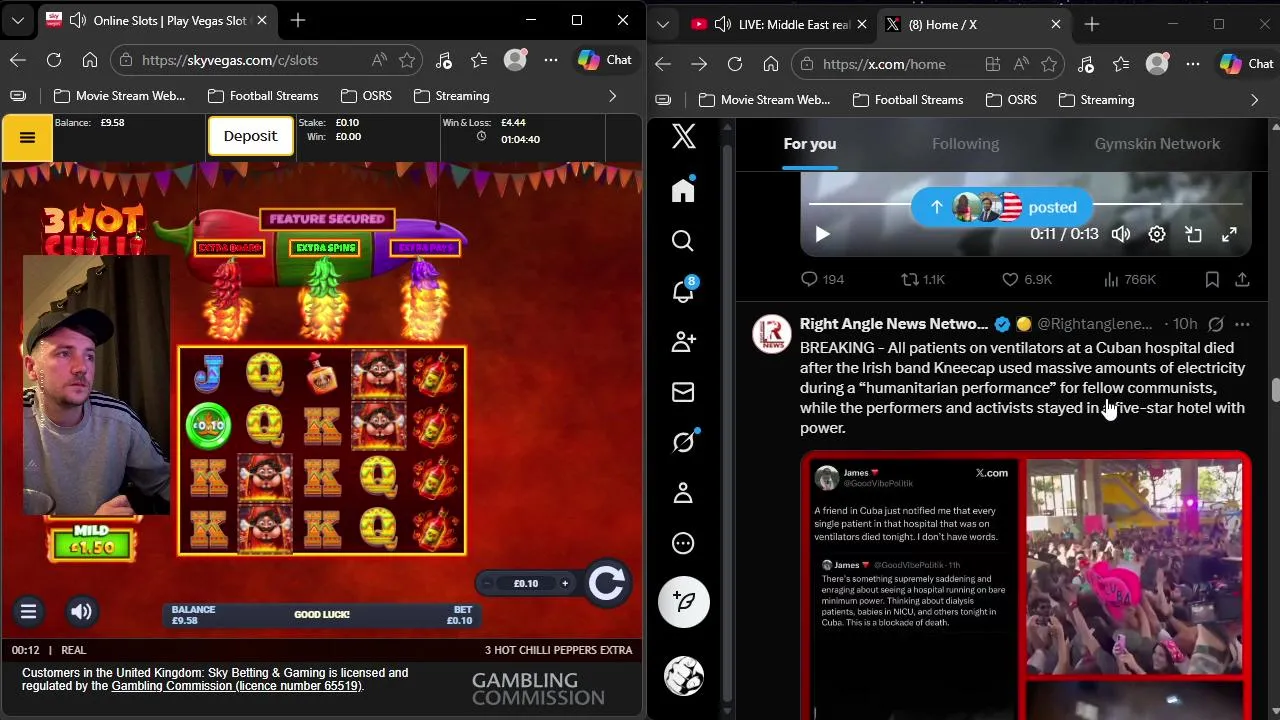This screenshot has width=1280, height=720.
Task: Play the paused X video
Action: click(x=822, y=234)
